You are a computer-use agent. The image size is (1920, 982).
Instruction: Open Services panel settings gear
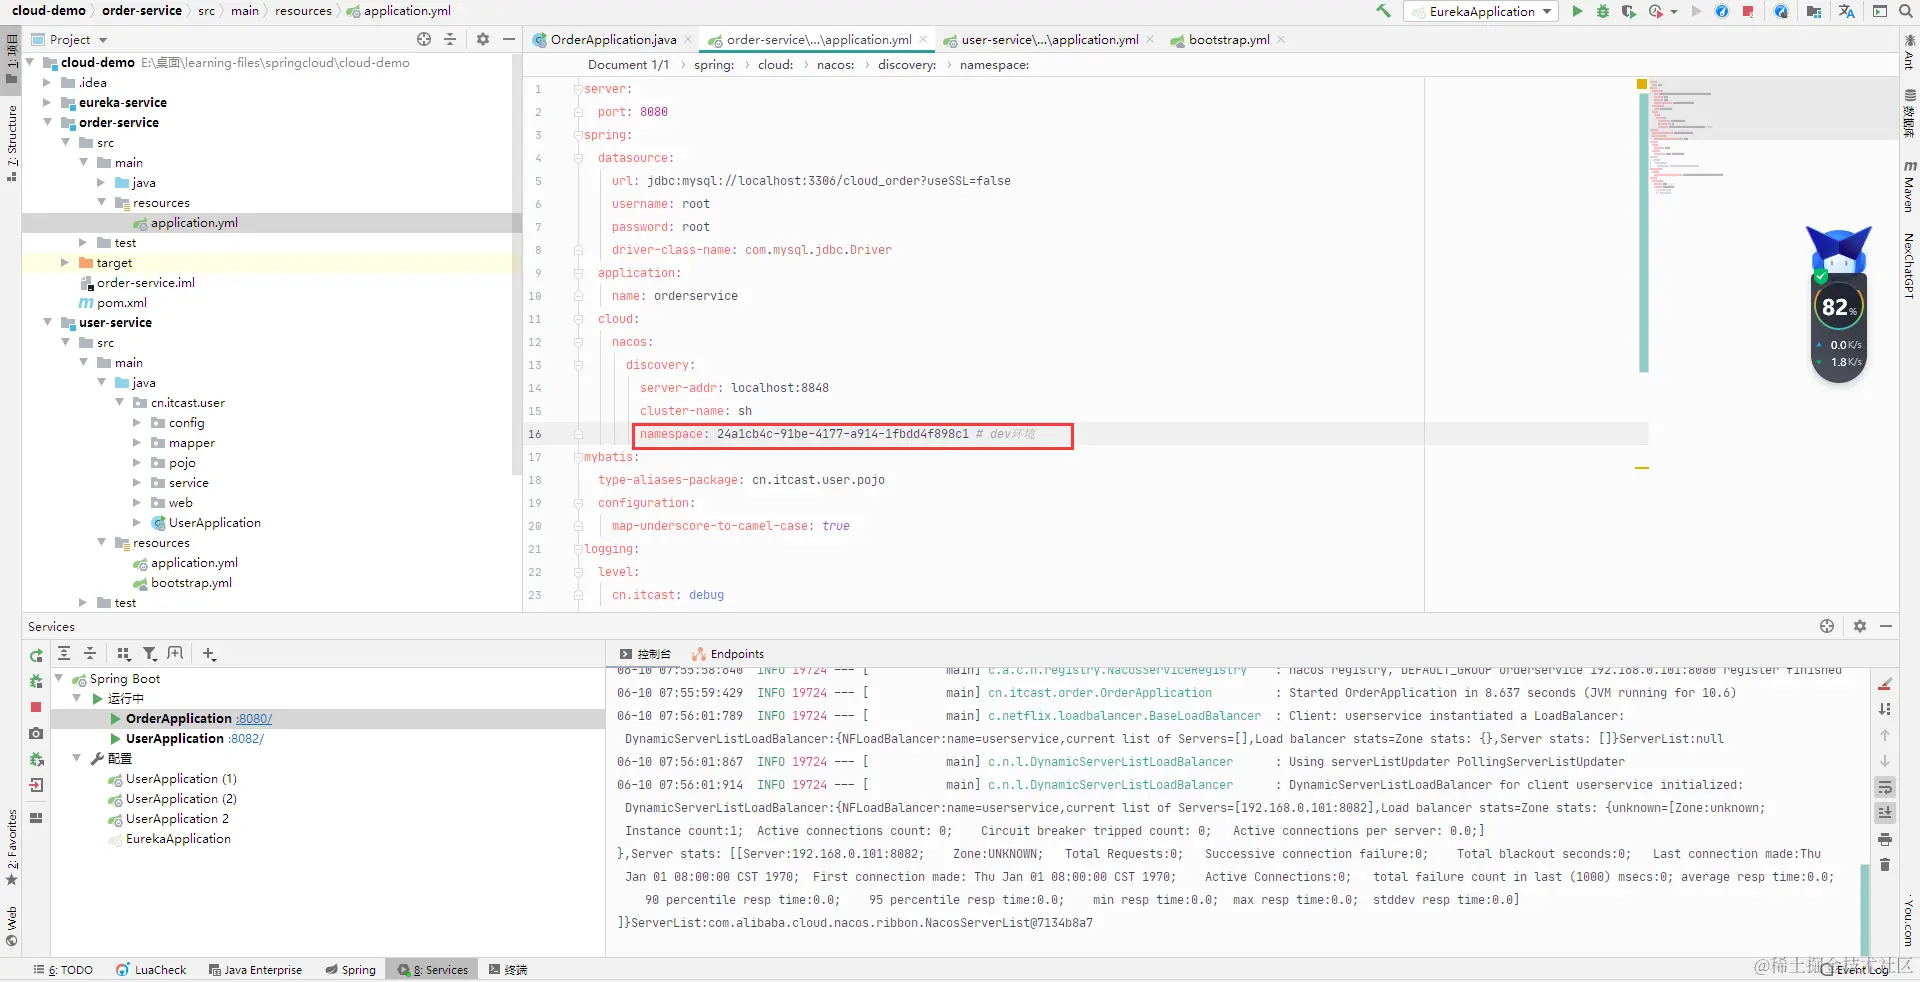click(1860, 626)
